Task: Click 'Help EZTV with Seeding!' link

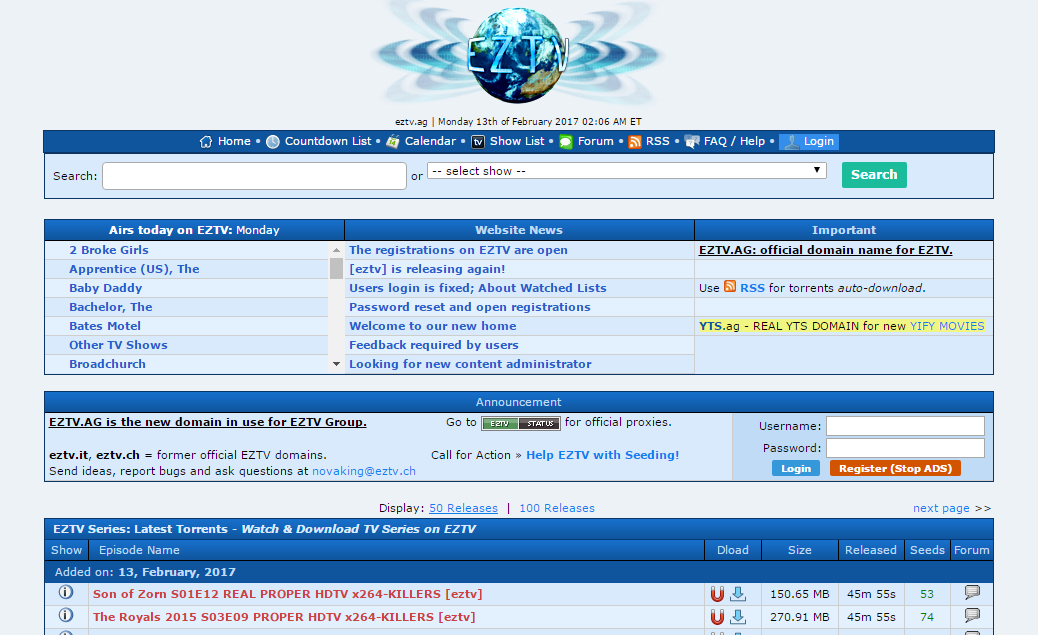Action: click(x=602, y=455)
